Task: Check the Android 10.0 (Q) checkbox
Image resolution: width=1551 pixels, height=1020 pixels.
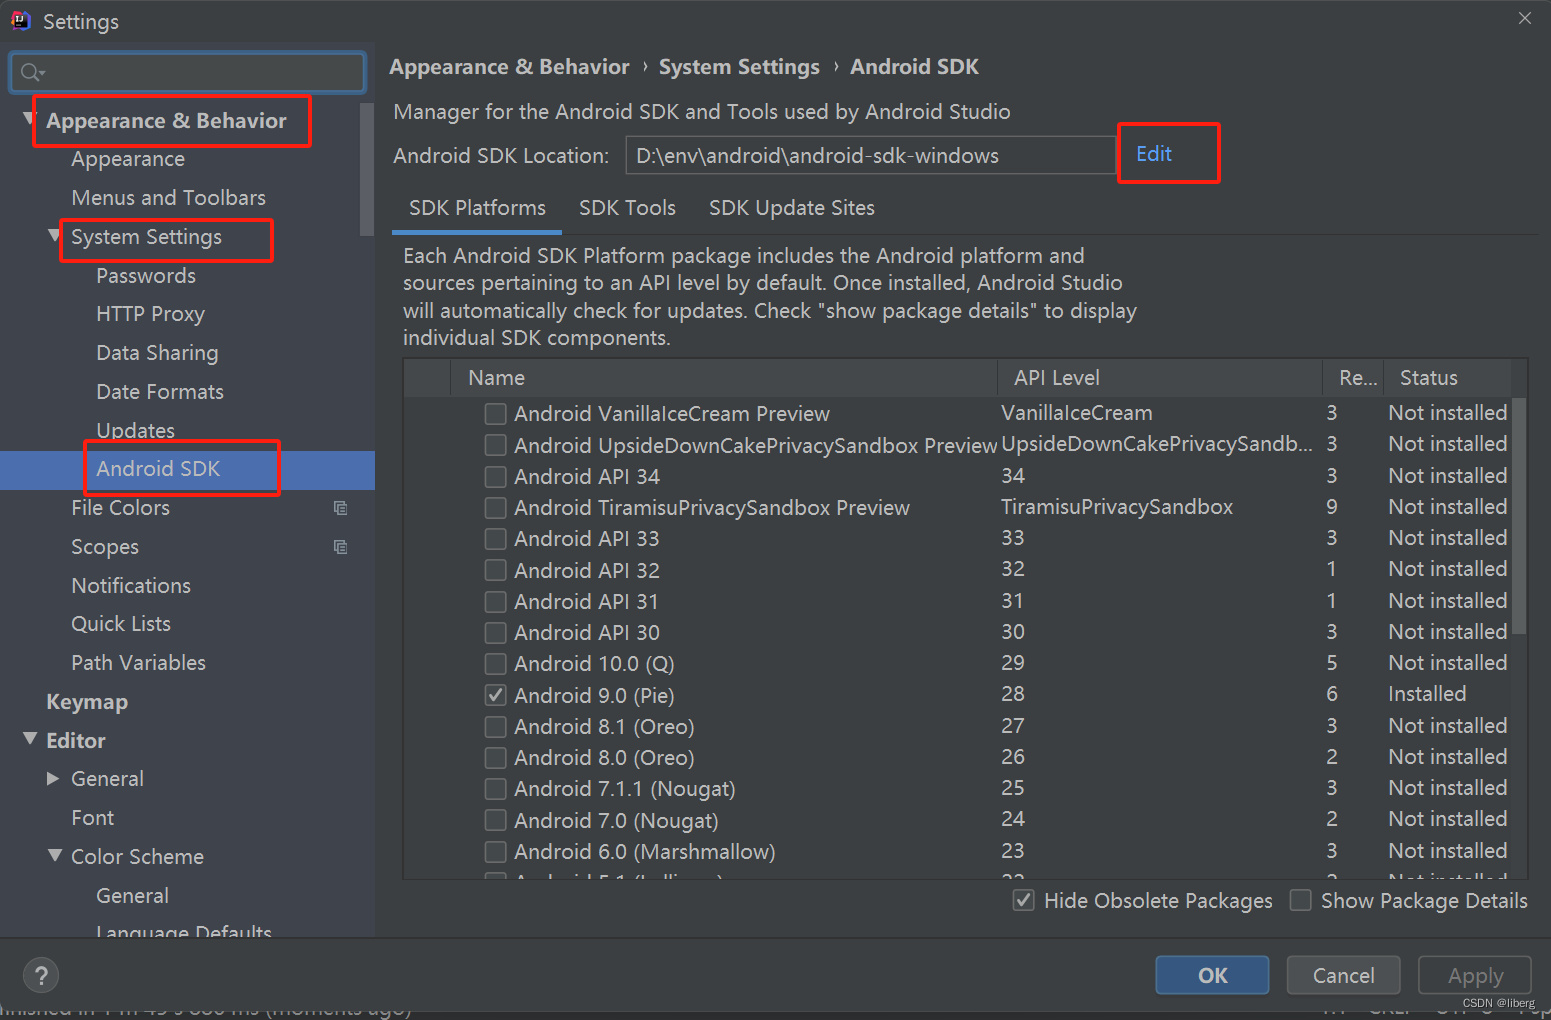Action: click(x=495, y=663)
